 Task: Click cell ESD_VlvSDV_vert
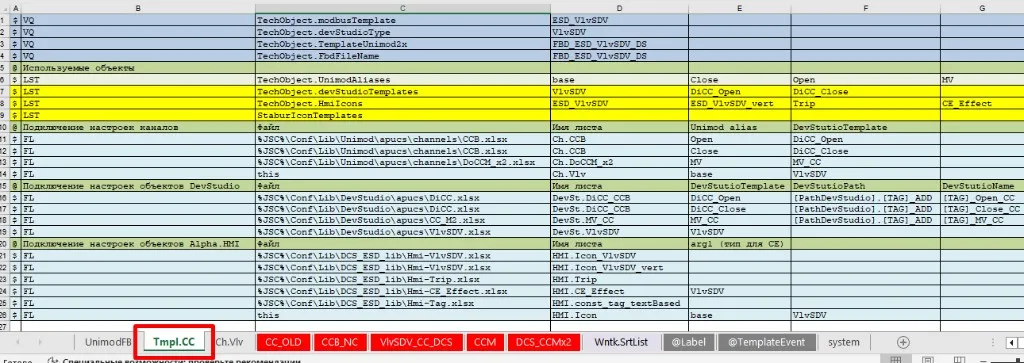coord(739,103)
